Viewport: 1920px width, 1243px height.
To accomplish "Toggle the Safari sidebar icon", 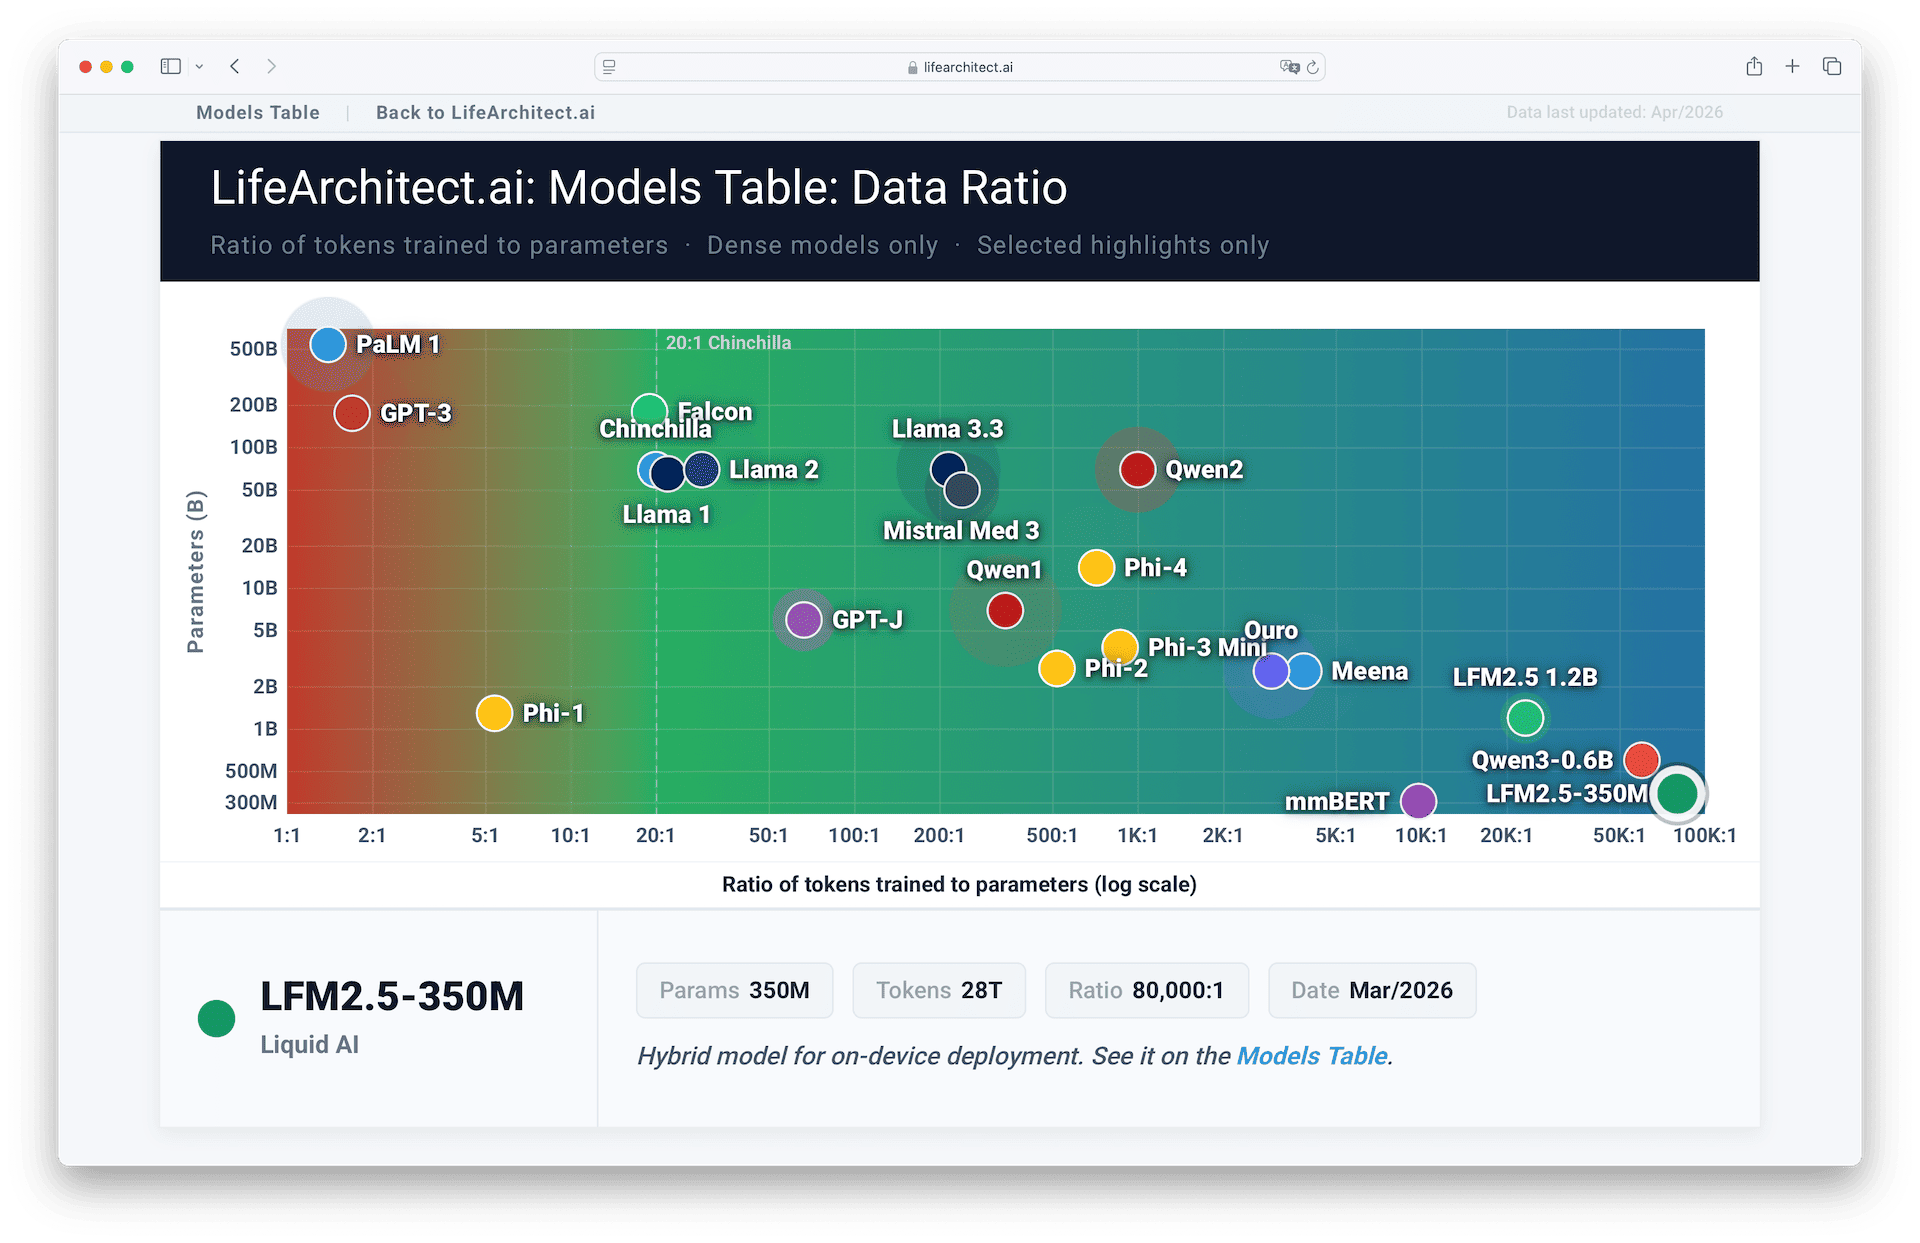I will point(170,67).
